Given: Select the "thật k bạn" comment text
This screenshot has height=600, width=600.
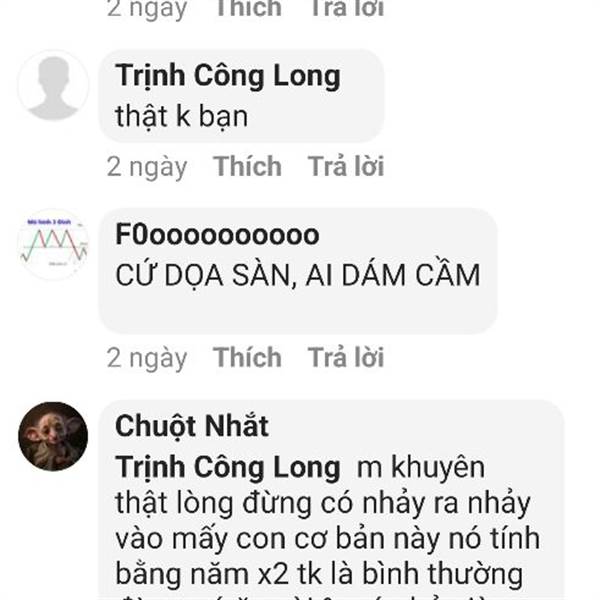Looking at the screenshot, I should tap(182, 116).
